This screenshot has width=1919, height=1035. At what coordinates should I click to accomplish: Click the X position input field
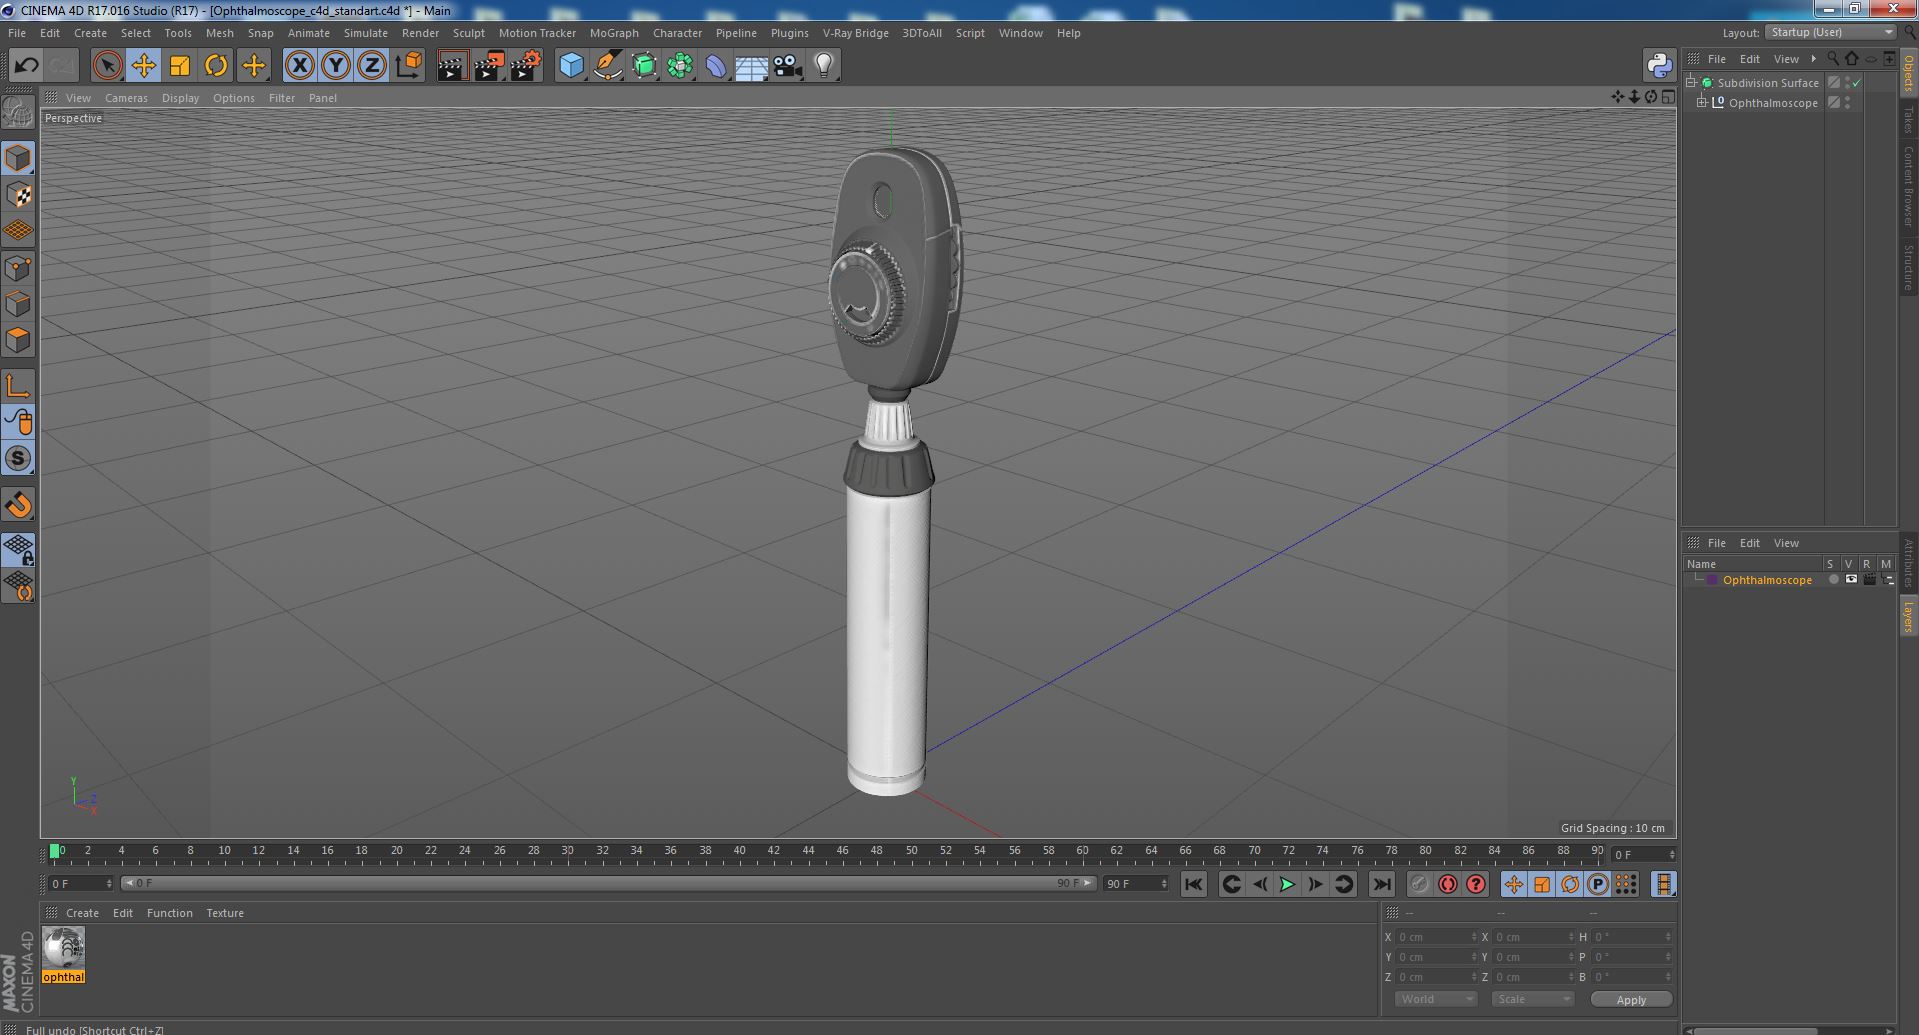pos(1436,937)
